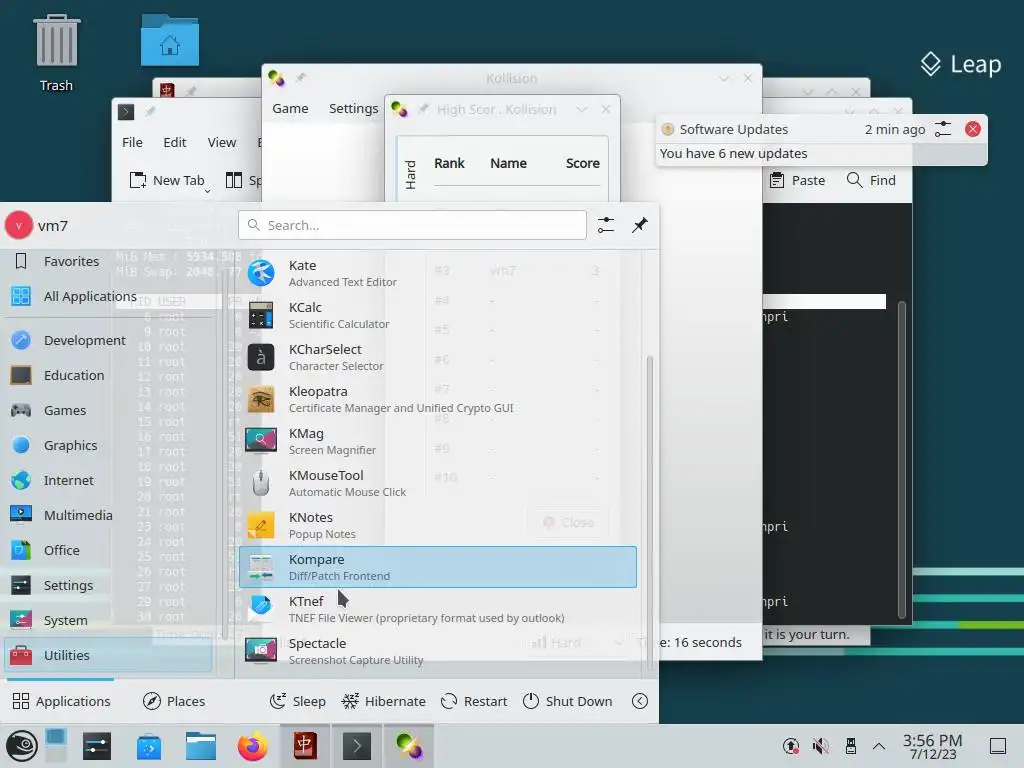This screenshot has width=1024, height=768.
Task: Launch Spectacle screenshot capture utility
Action: pos(438,651)
